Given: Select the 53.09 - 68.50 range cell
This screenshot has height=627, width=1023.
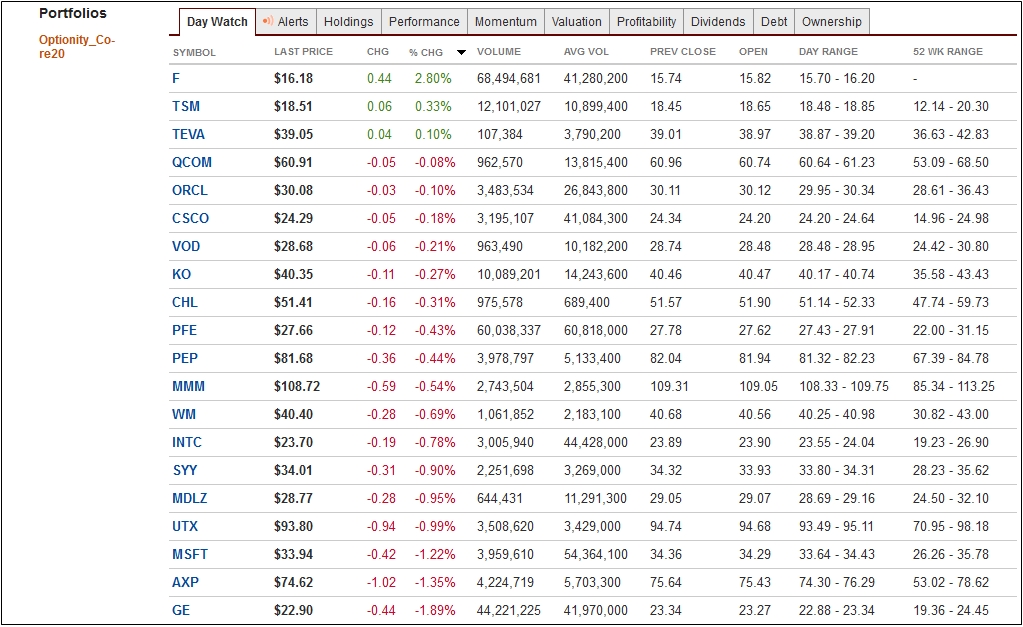Looking at the screenshot, I should click(x=951, y=162).
